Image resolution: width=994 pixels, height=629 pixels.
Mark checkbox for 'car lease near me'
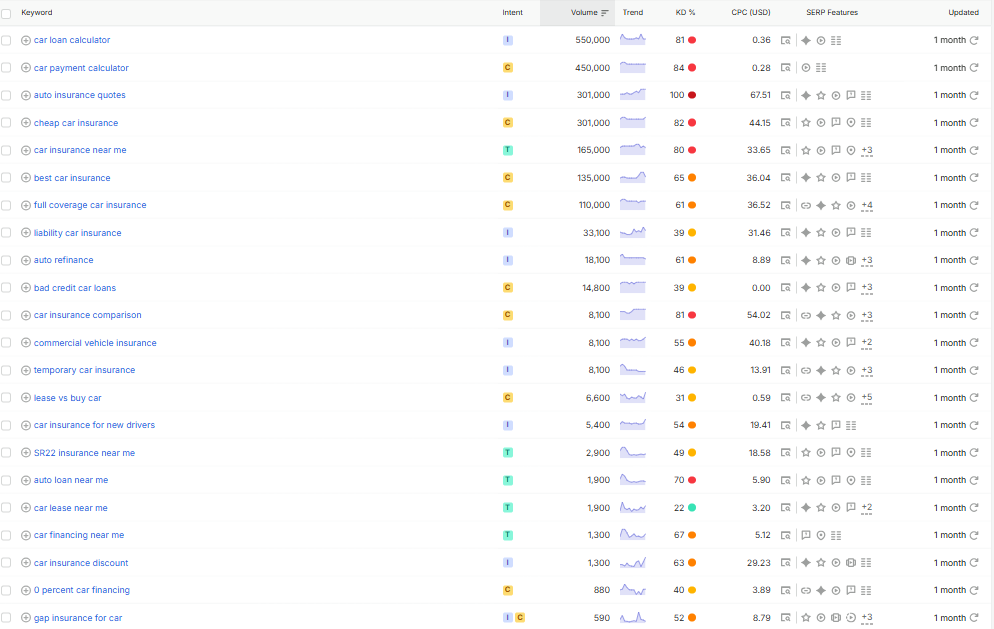[x=6, y=508]
